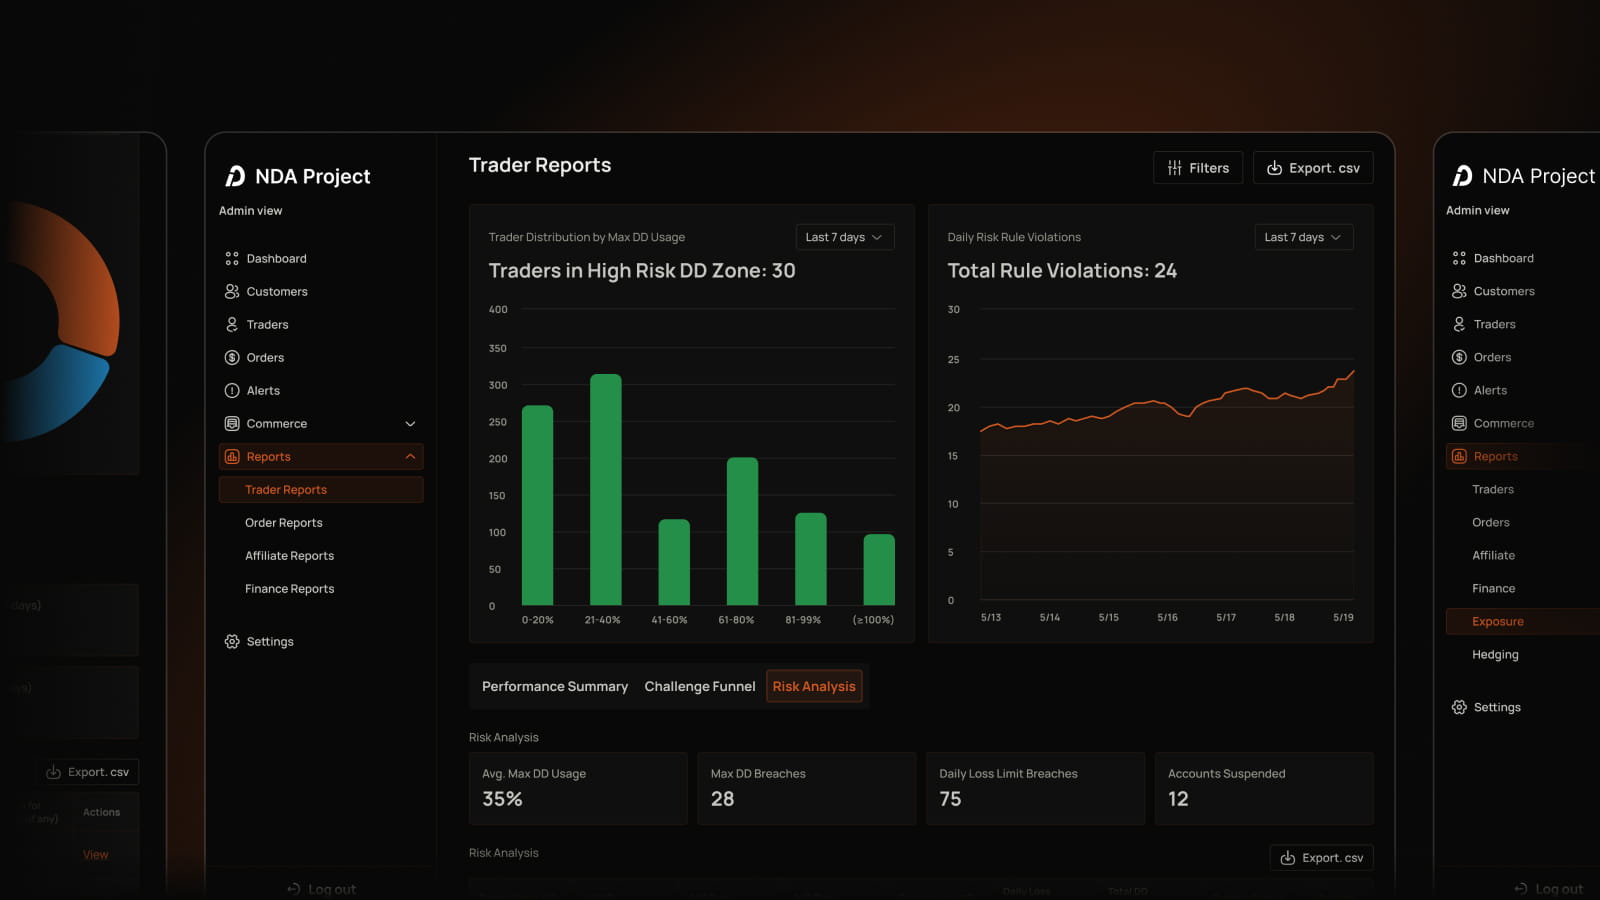This screenshot has width=1600, height=900.
Task: Open Dashboard icon in main sidebar
Action: point(232,258)
